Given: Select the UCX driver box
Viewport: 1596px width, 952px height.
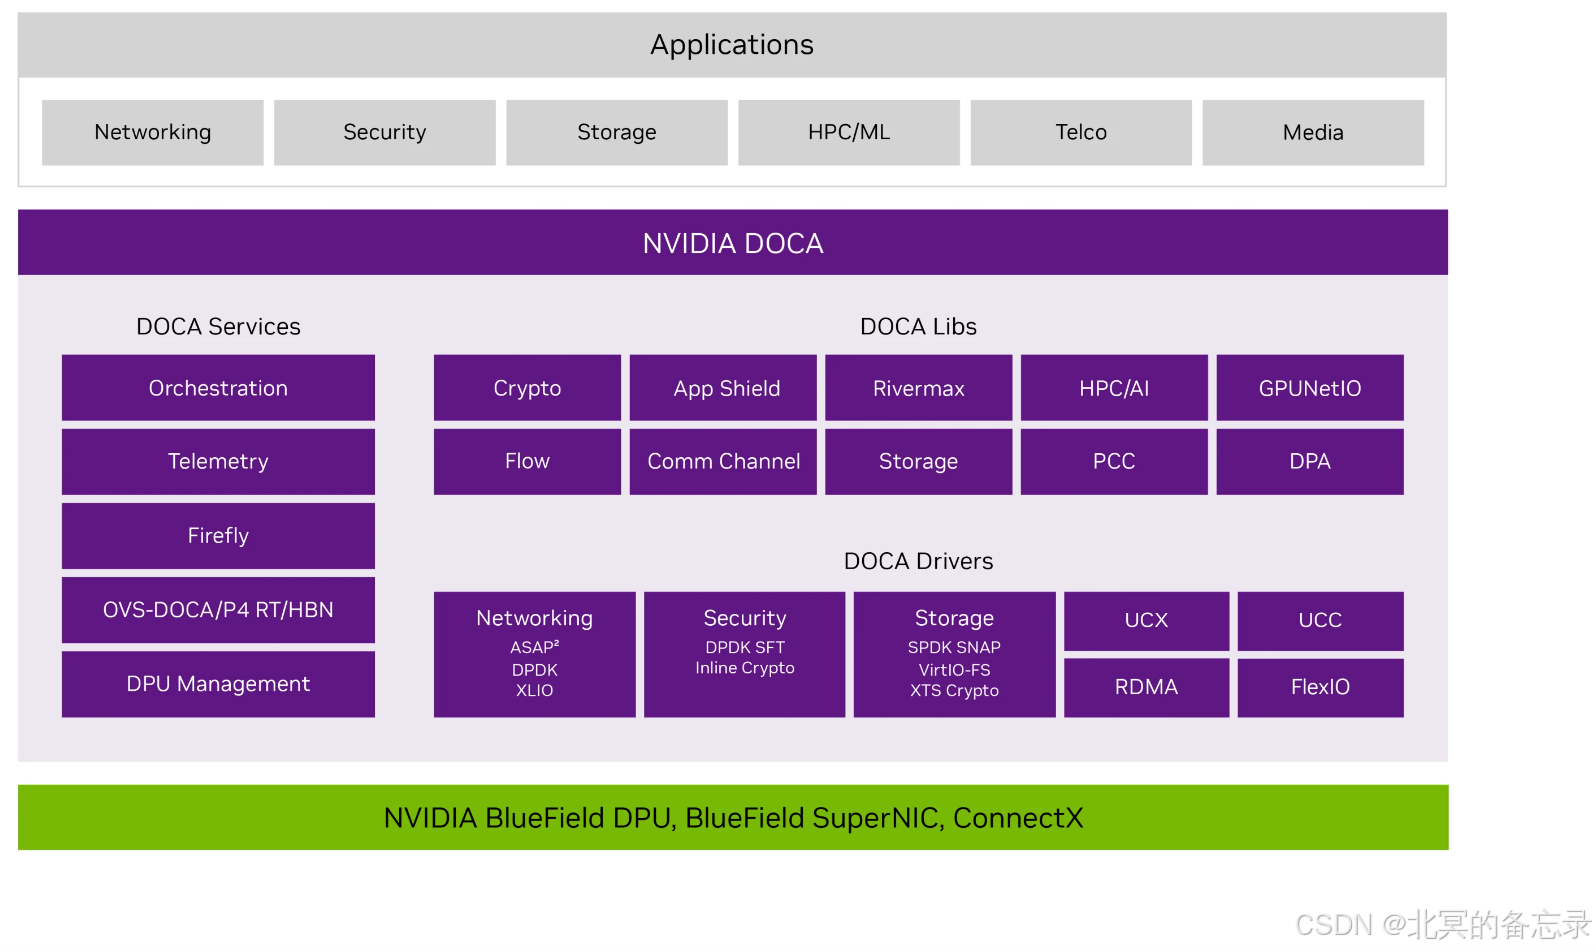Looking at the screenshot, I should tap(1146, 621).
